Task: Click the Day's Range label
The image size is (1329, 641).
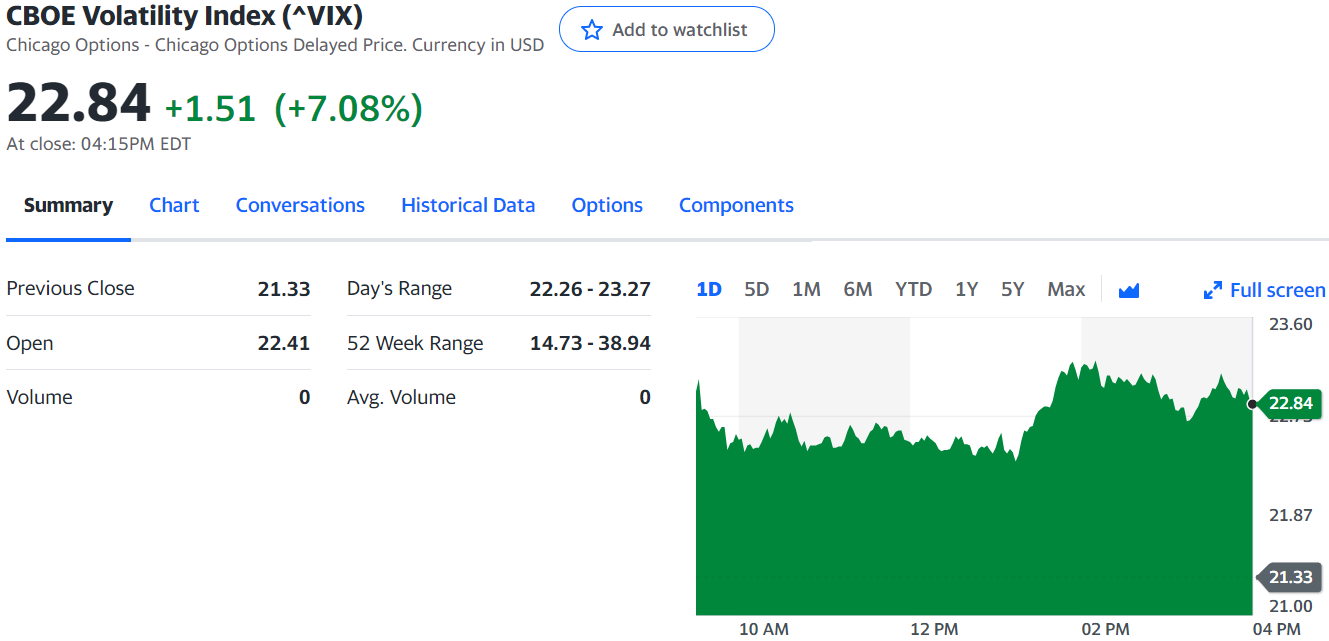Action: [399, 288]
